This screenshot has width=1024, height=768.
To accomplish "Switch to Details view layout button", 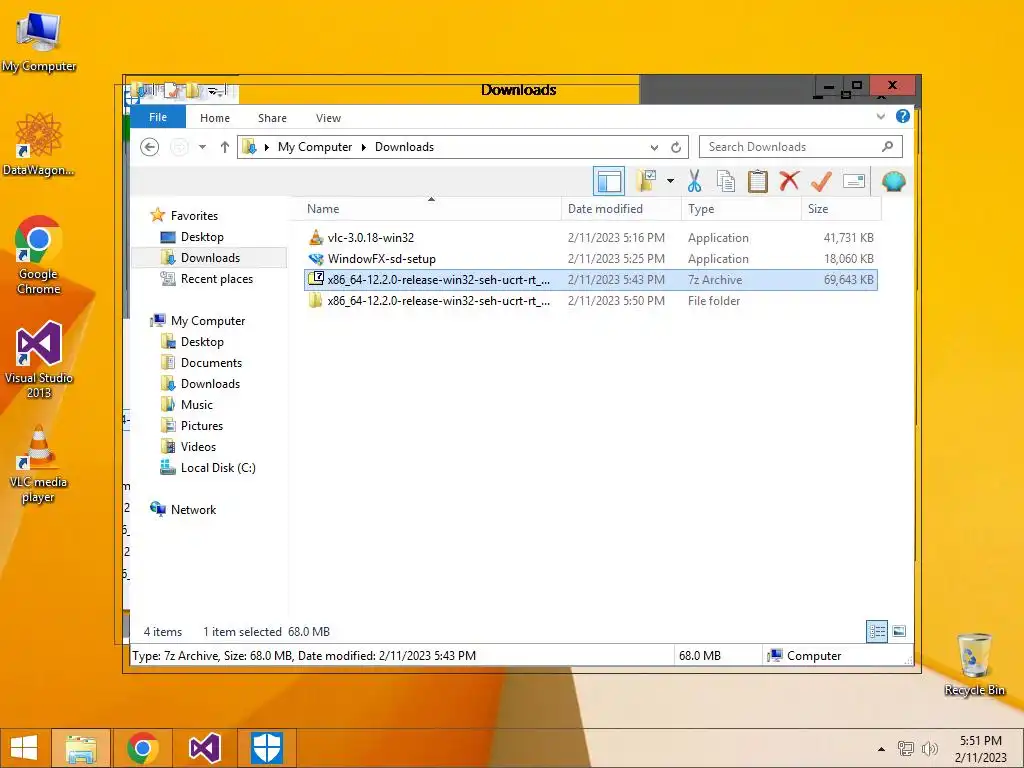I will (x=876, y=631).
